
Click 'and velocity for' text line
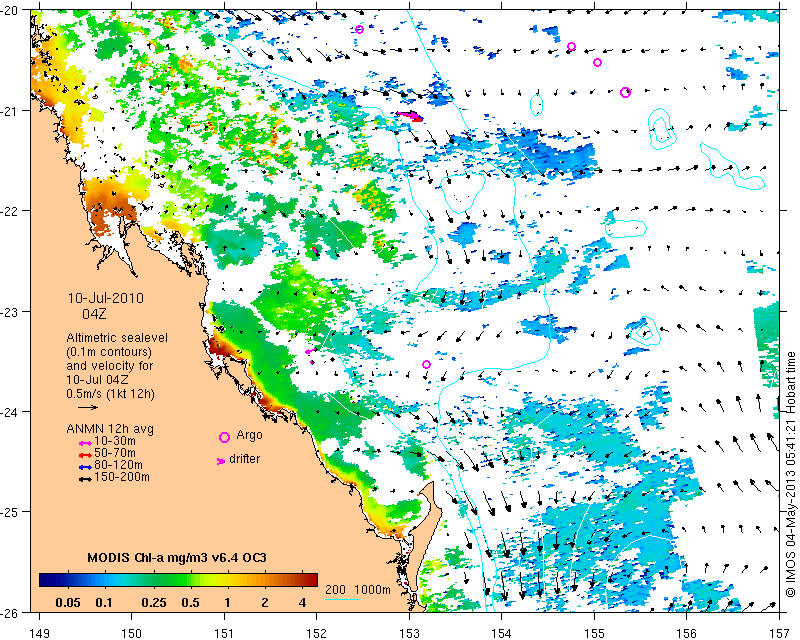click(x=110, y=366)
